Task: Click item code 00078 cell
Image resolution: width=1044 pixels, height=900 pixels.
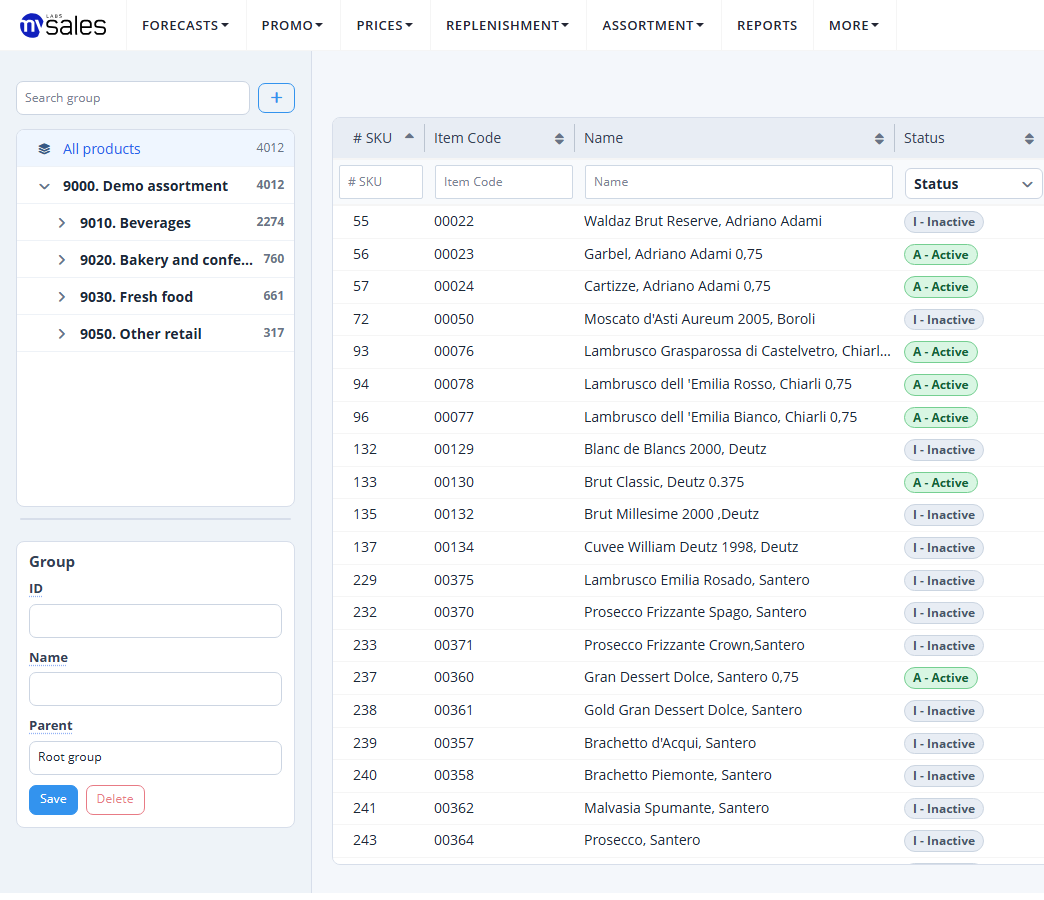Action: pos(454,384)
